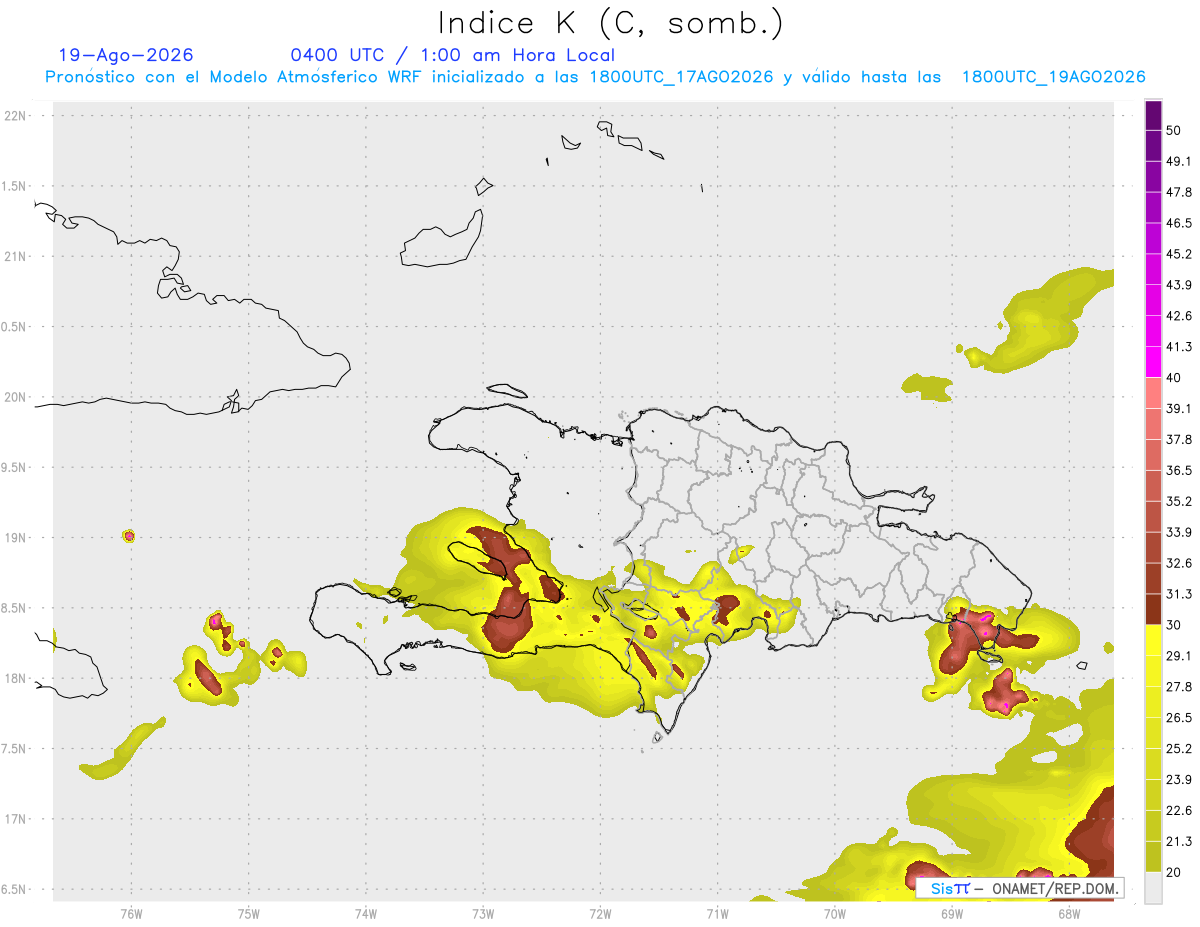Click the "21N" latitude label
The height and width of the screenshot is (927, 1200).
click(15, 256)
